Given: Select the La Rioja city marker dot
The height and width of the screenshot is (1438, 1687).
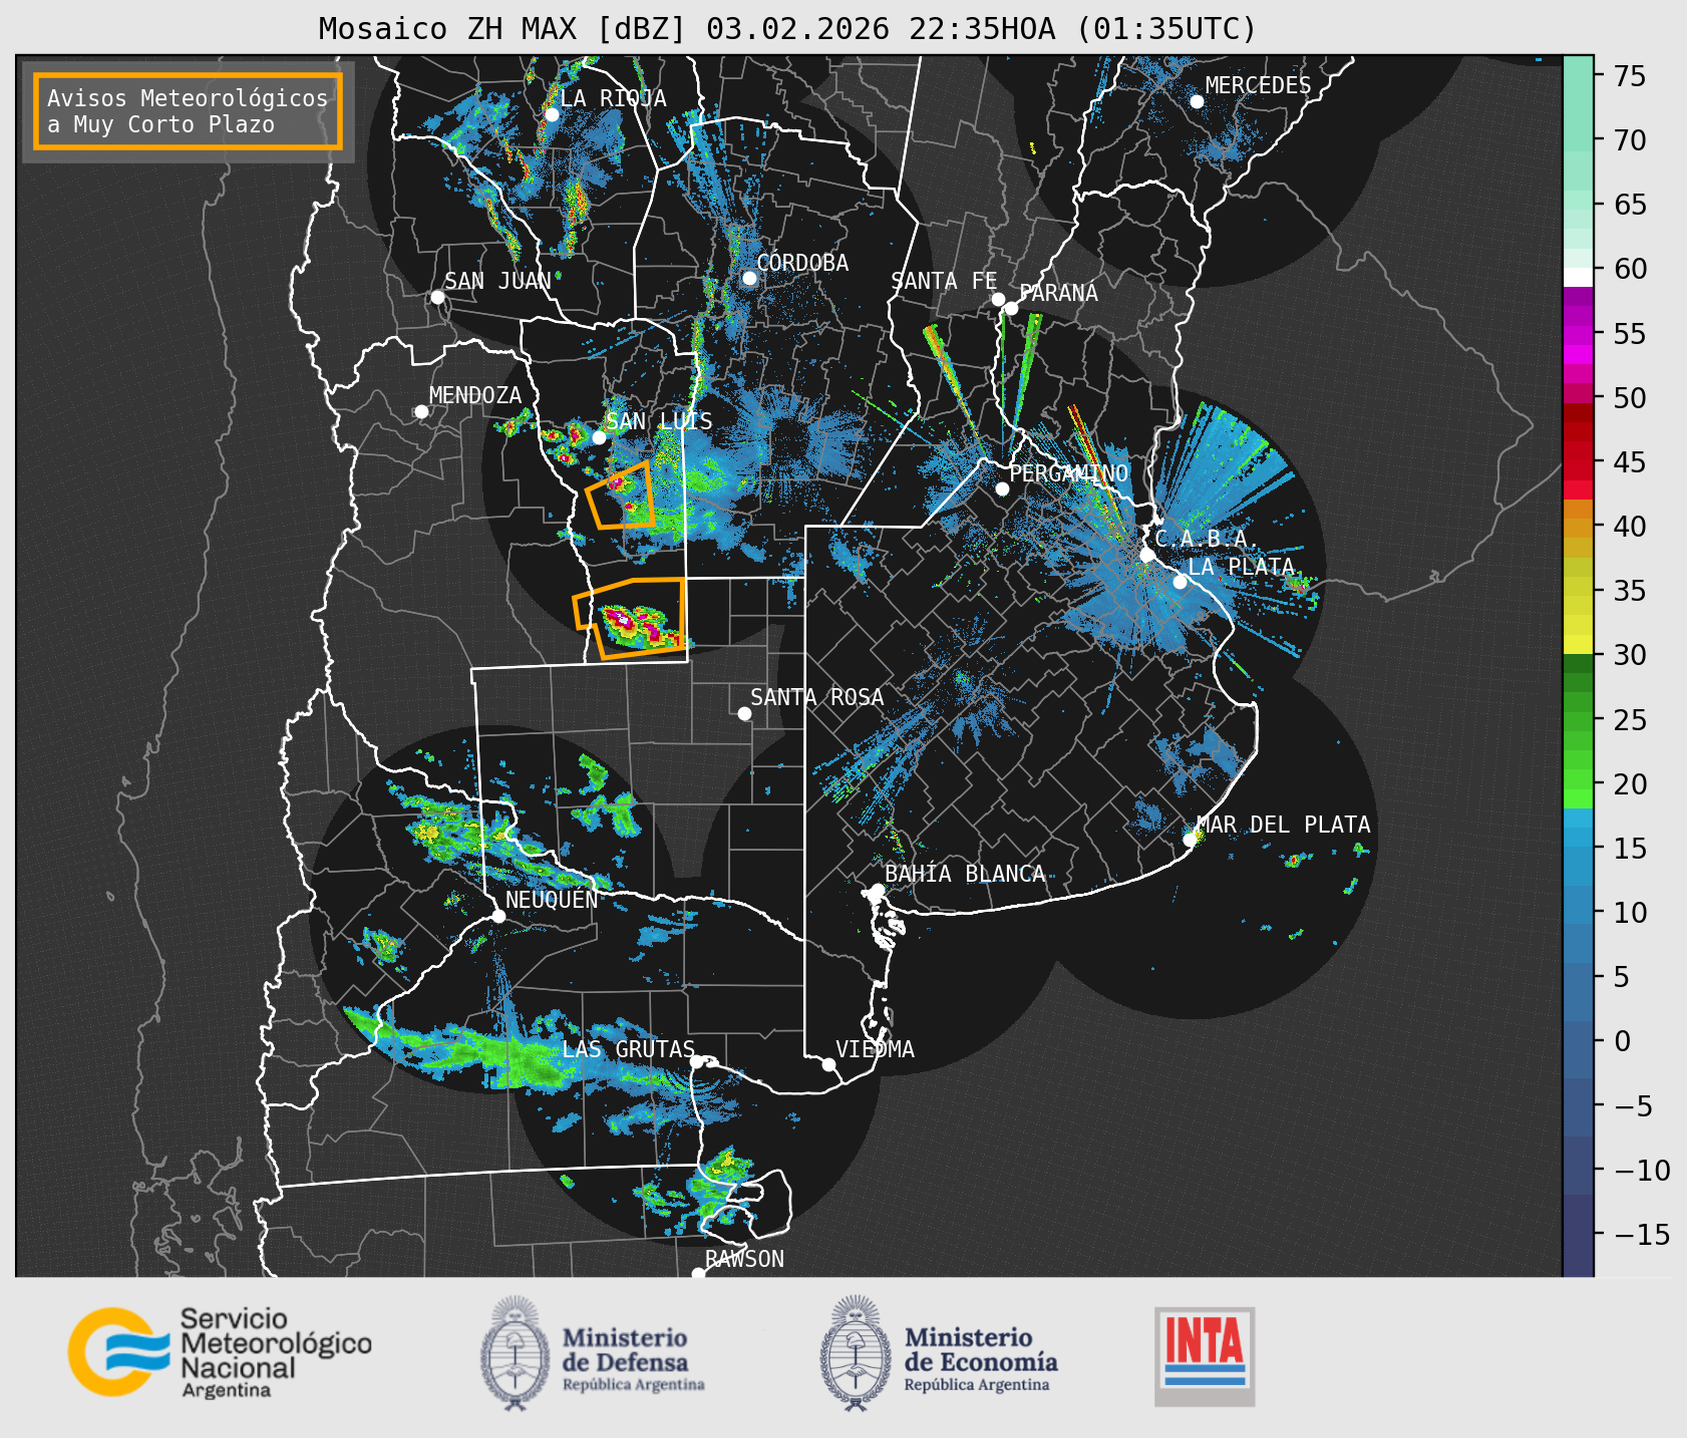Looking at the screenshot, I should coord(551,115).
